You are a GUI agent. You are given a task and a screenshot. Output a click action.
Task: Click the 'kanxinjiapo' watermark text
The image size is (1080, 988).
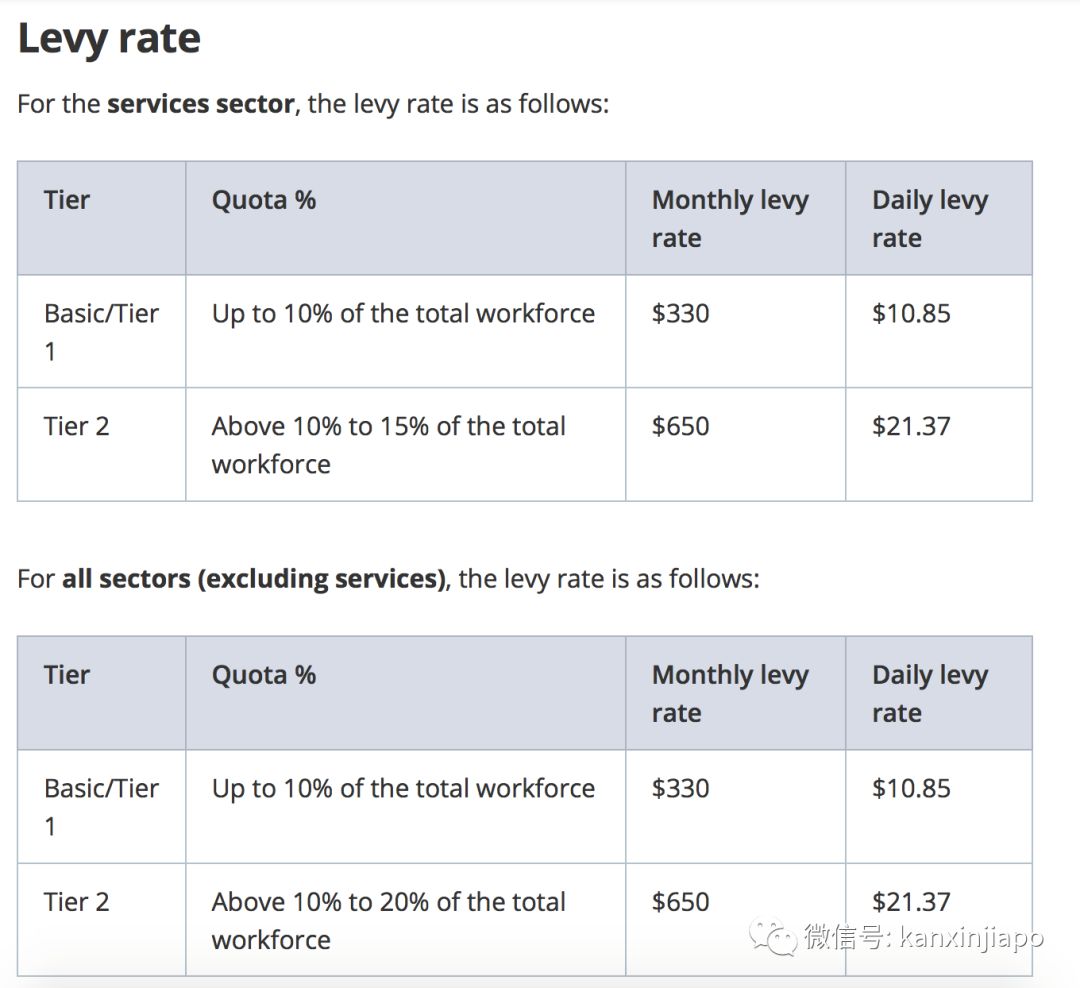(970, 937)
